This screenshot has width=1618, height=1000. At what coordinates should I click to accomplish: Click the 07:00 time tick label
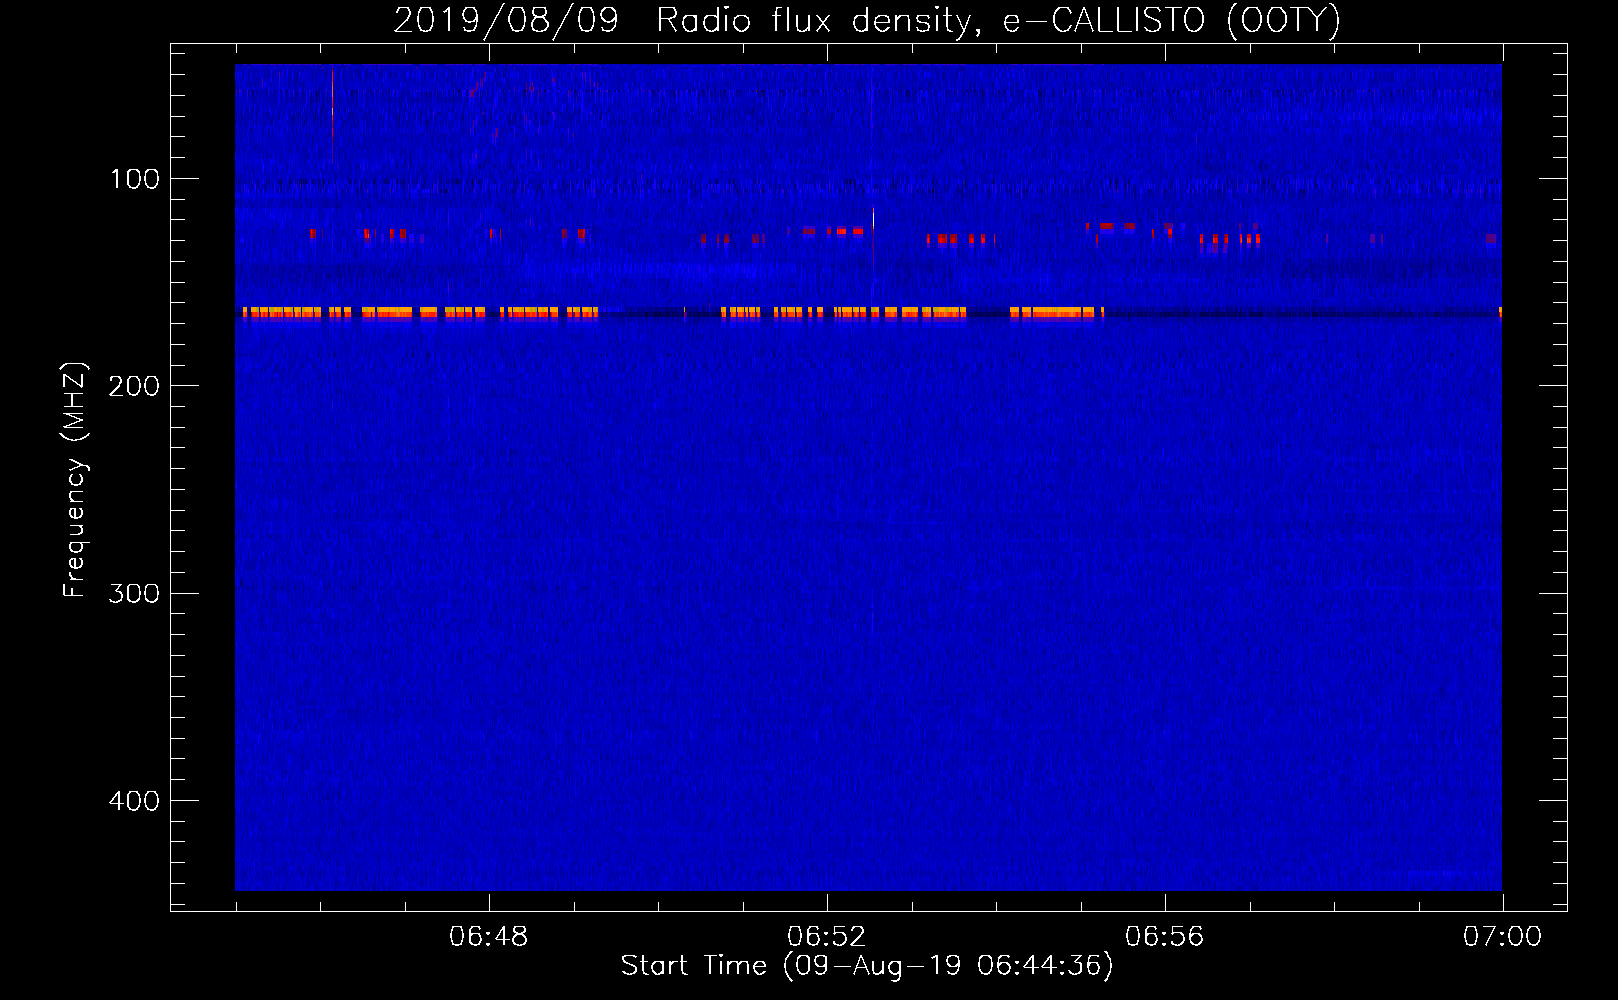pos(1502,937)
